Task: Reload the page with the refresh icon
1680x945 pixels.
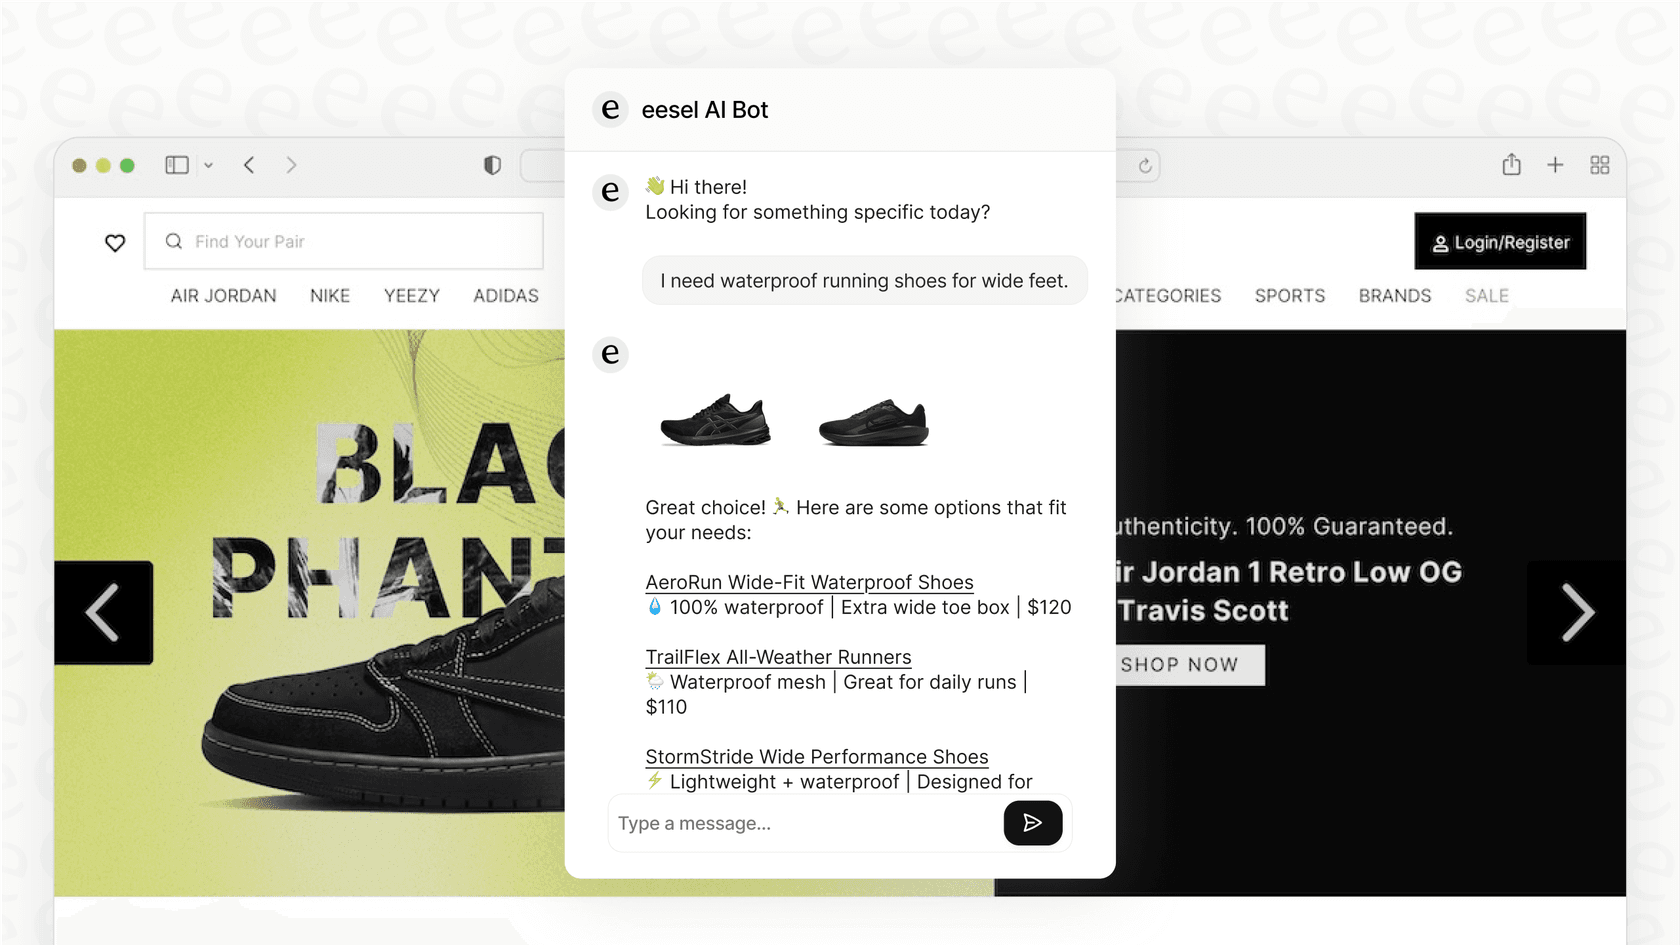Action: tap(1144, 165)
